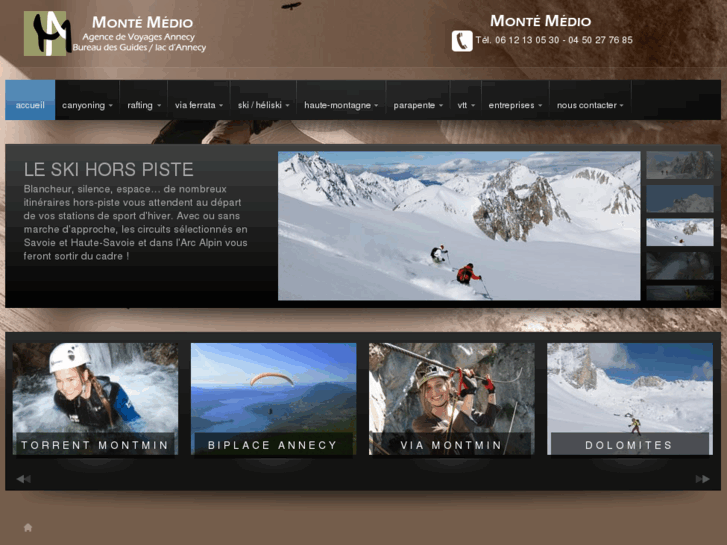Open the via ferrata dropdown
This screenshot has height=545, width=727.
pyautogui.click(x=198, y=105)
